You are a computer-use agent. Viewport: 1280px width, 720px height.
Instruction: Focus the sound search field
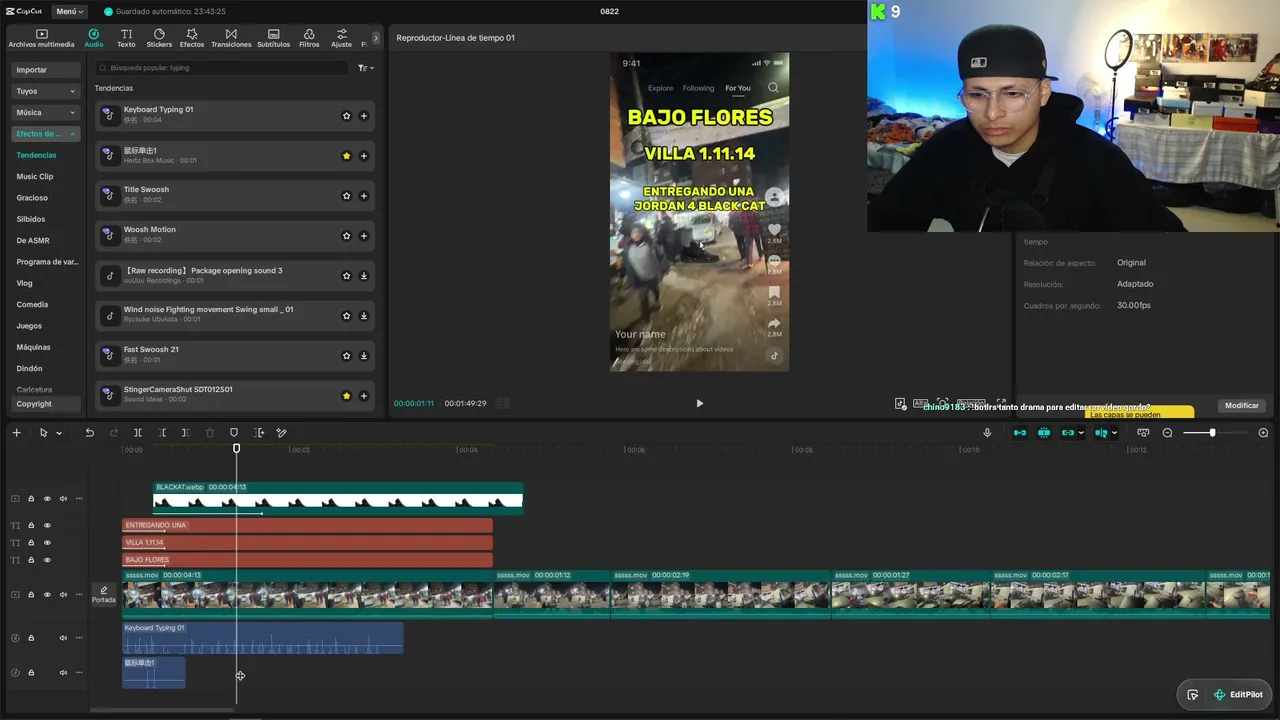coord(220,68)
